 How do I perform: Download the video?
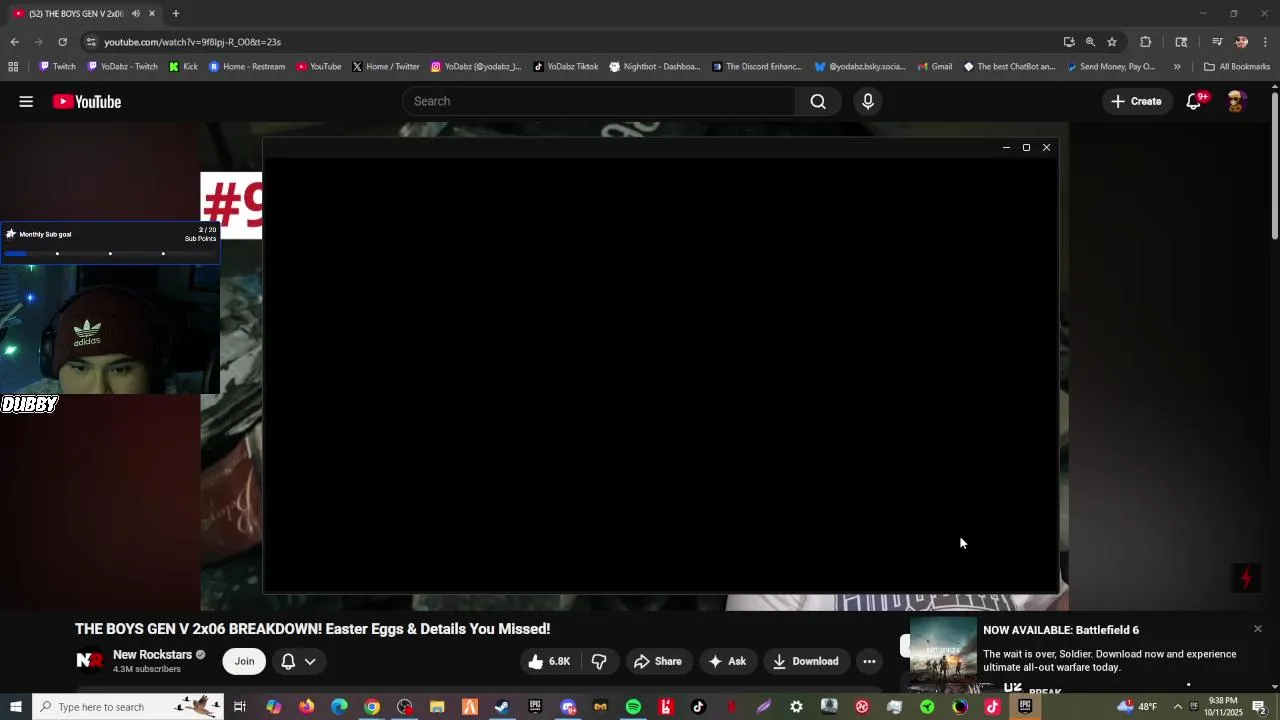pyautogui.click(x=805, y=661)
